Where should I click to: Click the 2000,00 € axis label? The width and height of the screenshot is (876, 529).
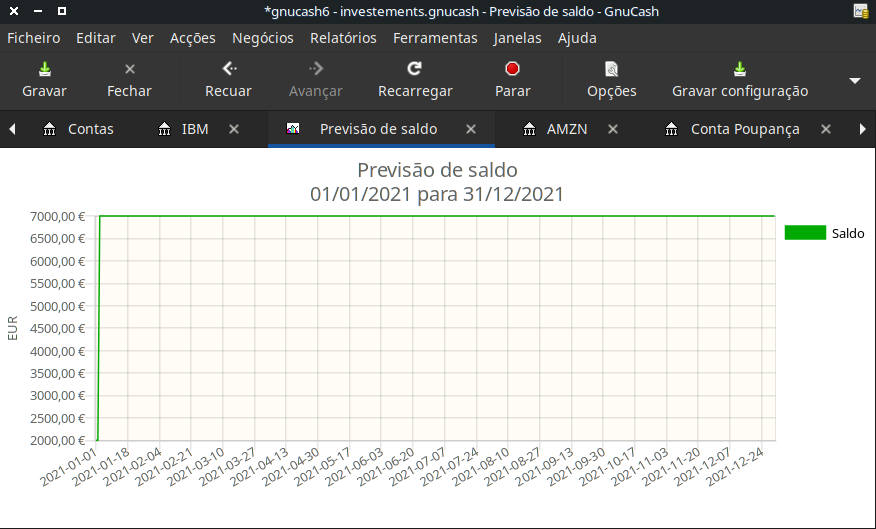click(x=57, y=441)
